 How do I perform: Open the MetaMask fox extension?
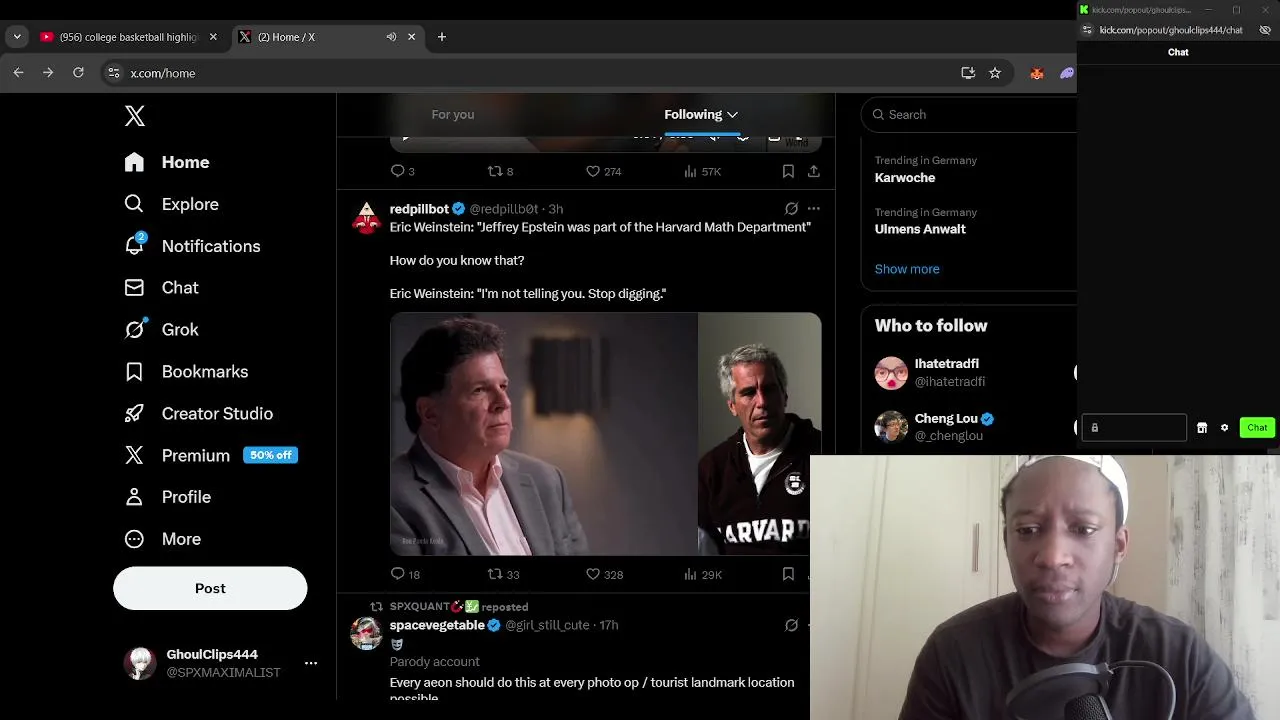click(x=1037, y=73)
